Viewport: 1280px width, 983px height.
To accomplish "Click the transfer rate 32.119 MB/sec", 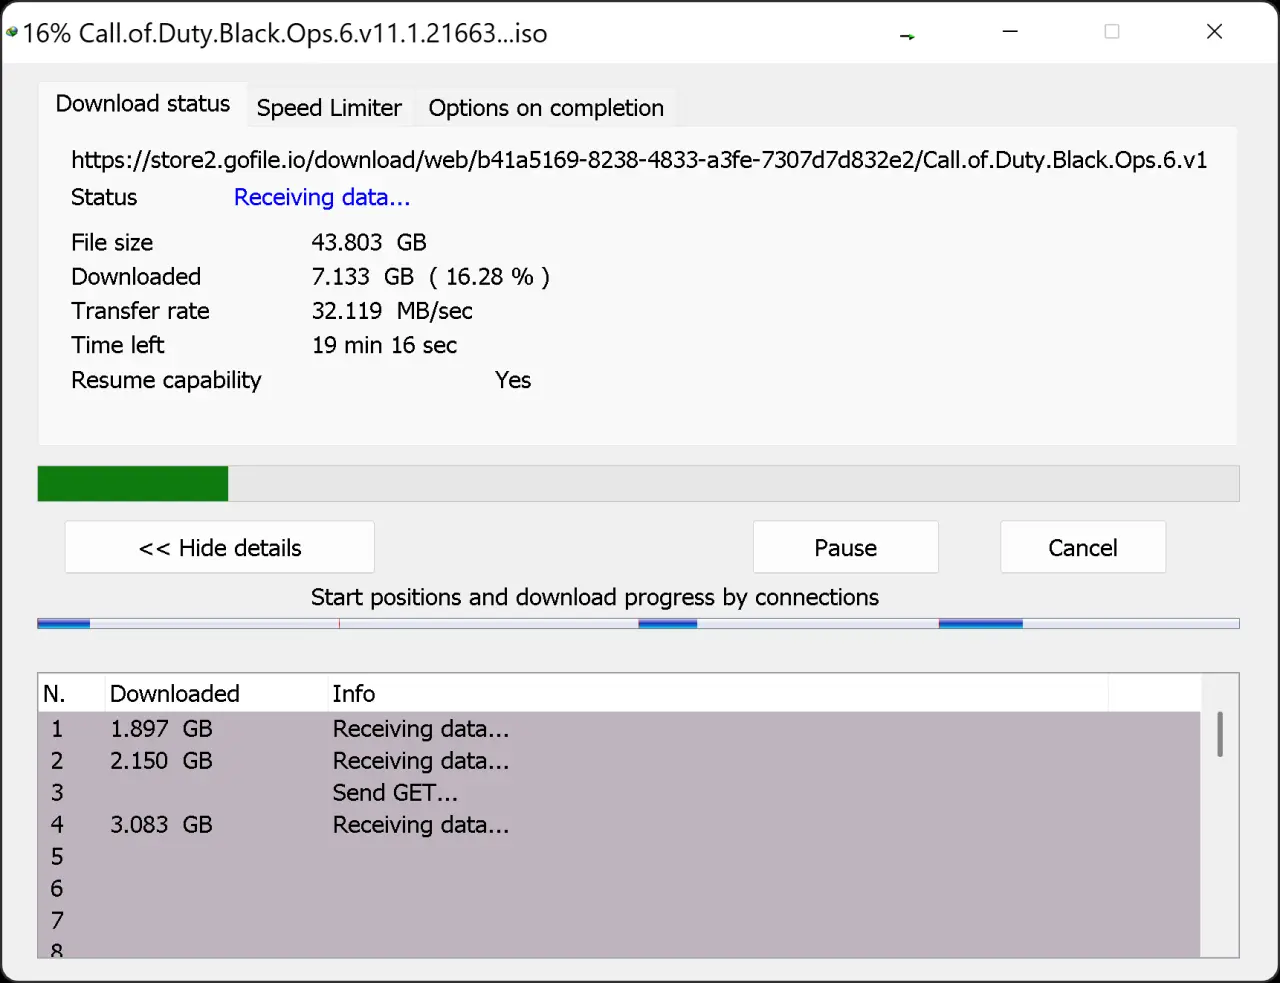I will [392, 311].
